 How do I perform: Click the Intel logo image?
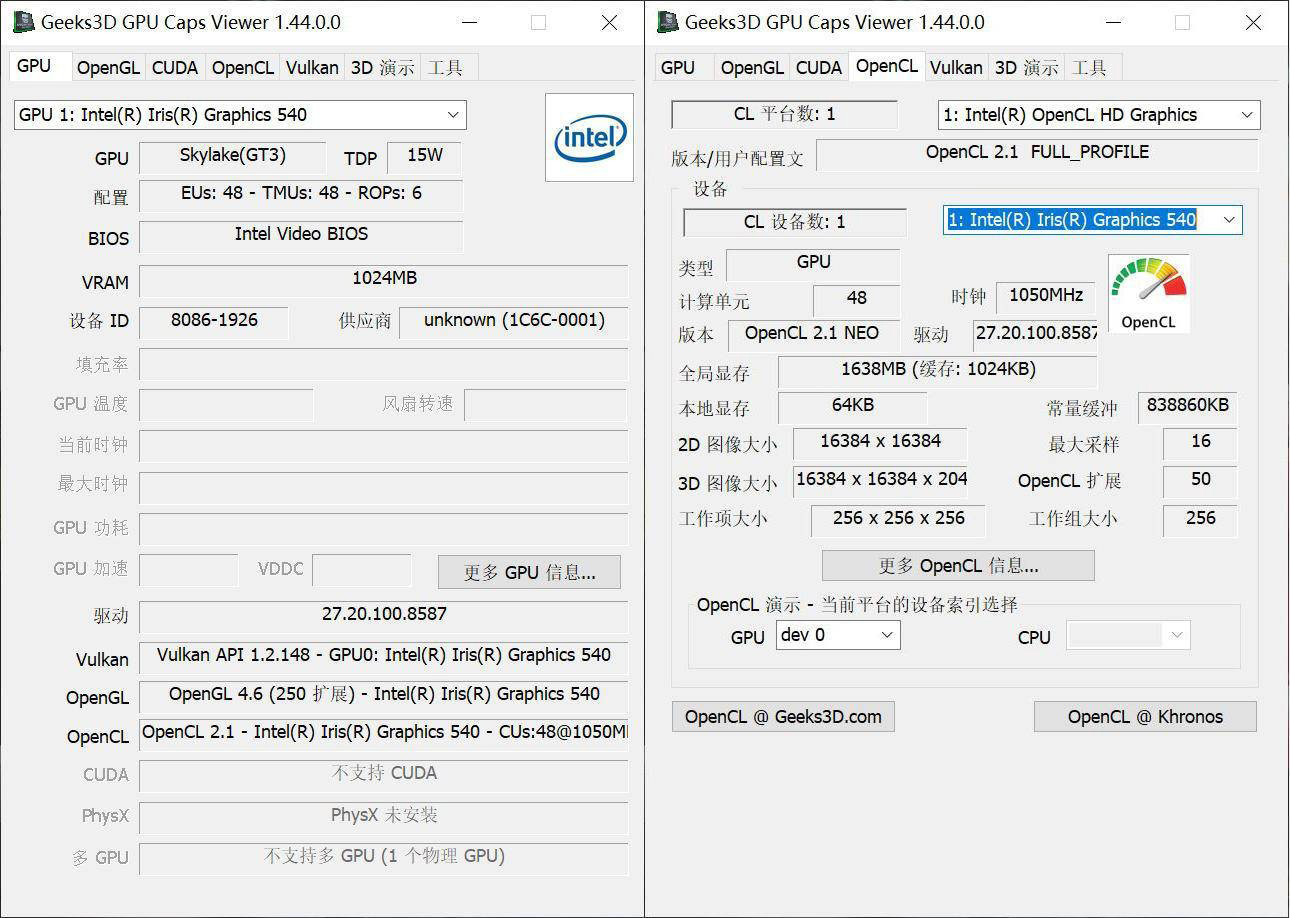coord(589,137)
